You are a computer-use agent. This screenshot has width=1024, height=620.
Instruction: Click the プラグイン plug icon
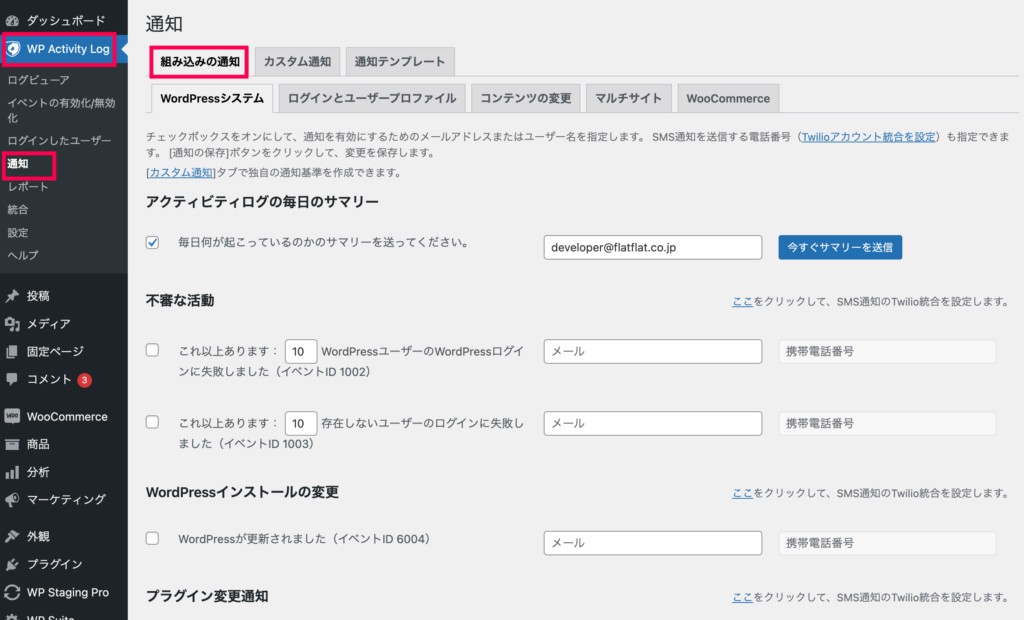pos(12,564)
